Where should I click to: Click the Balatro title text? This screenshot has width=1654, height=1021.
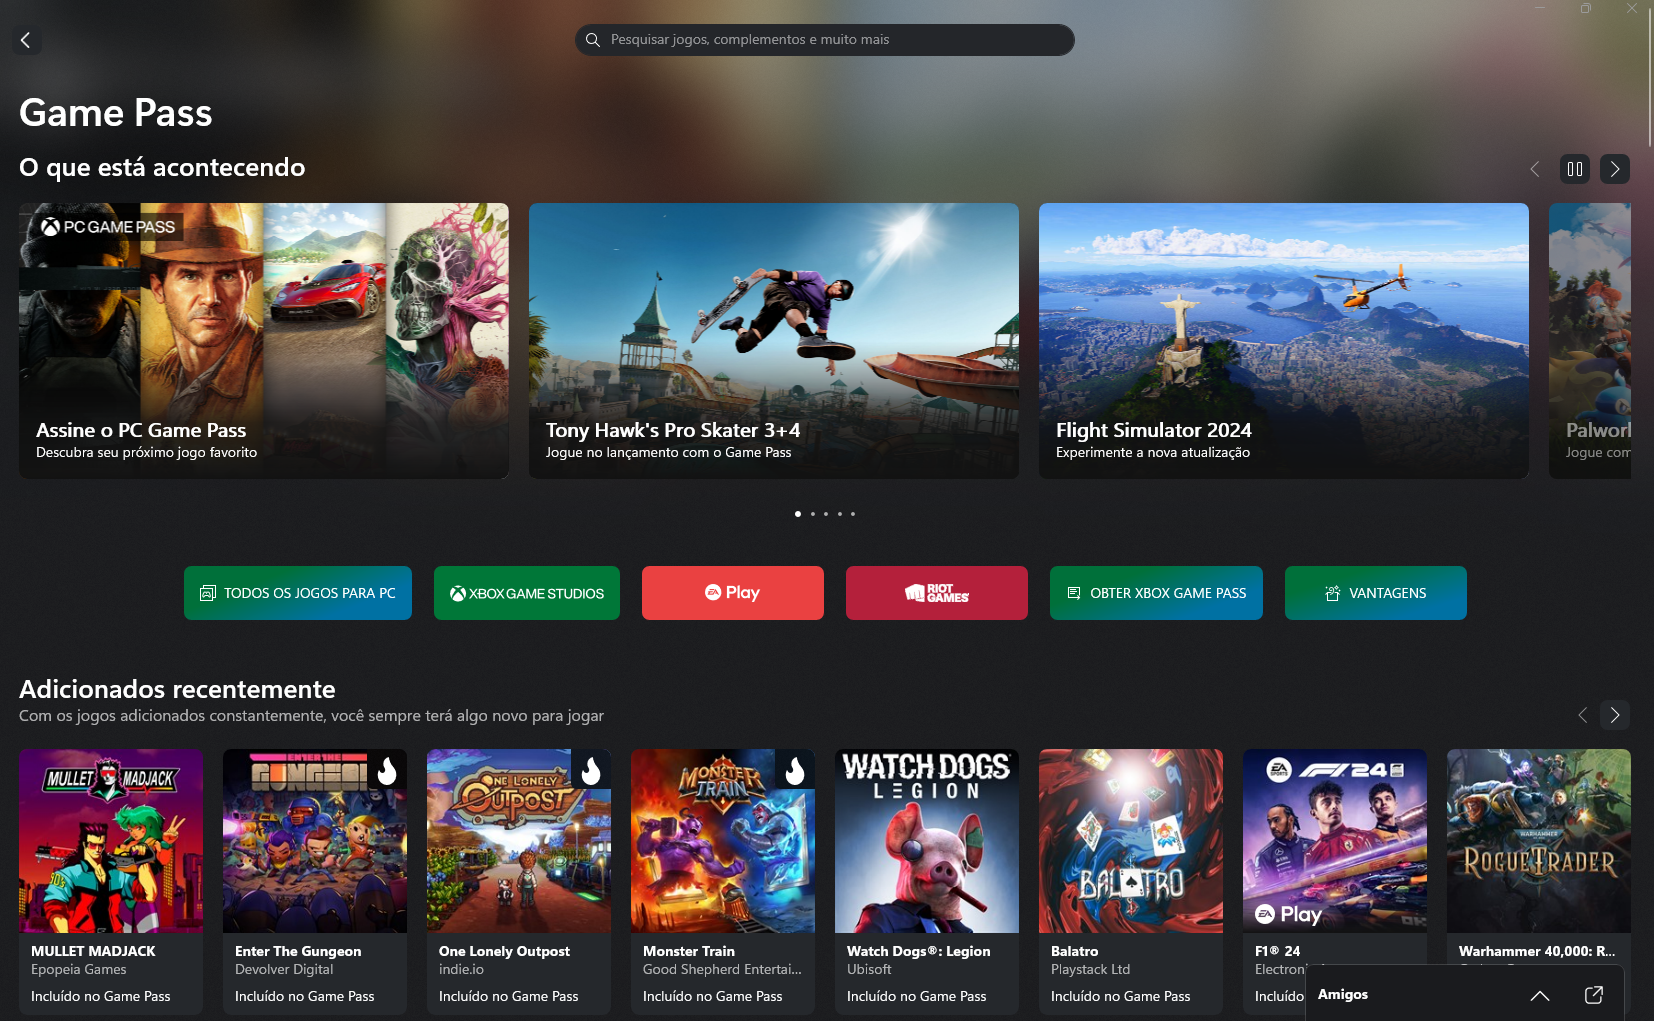tap(1075, 951)
